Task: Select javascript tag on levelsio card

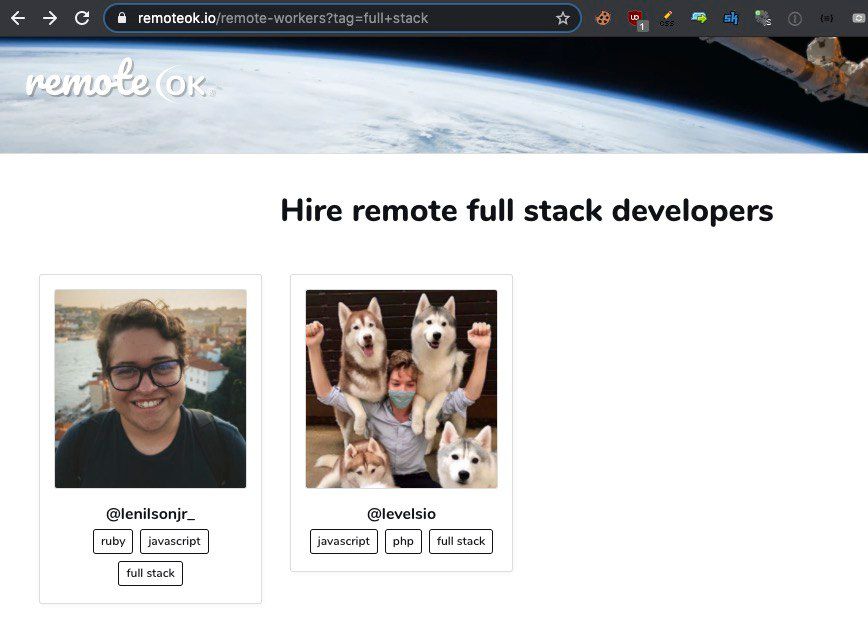Action: (x=344, y=541)
